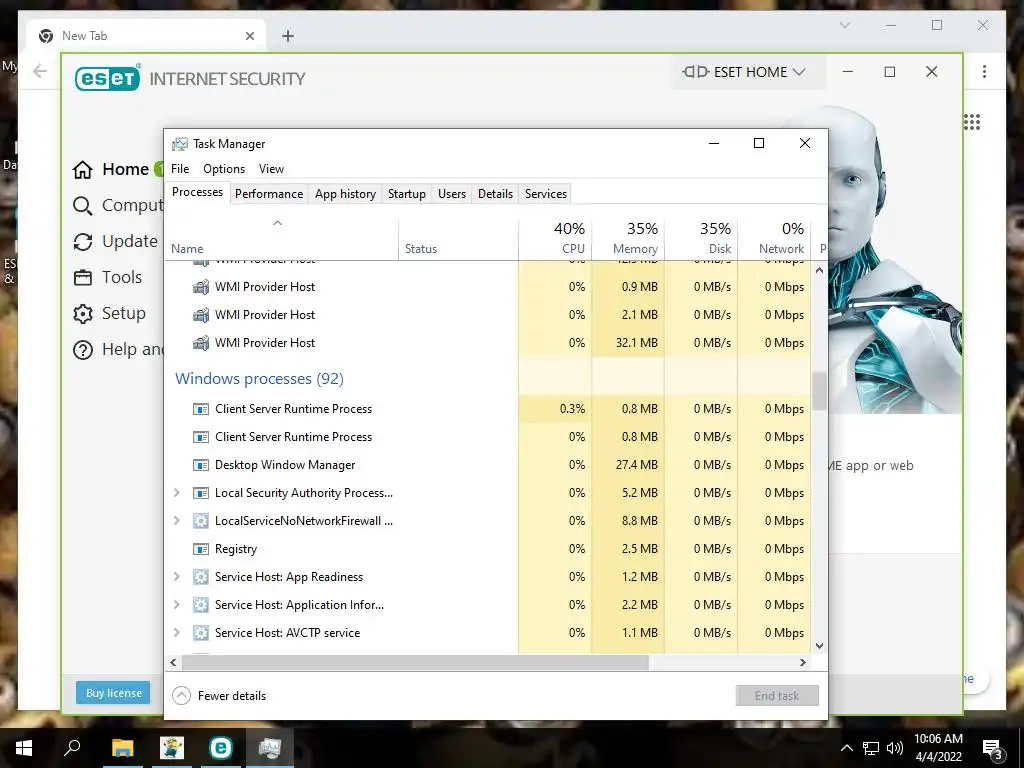Open the Chrome tab search chevron
The width and height of the screenshot is (1024, 768).
pos(844,25)
